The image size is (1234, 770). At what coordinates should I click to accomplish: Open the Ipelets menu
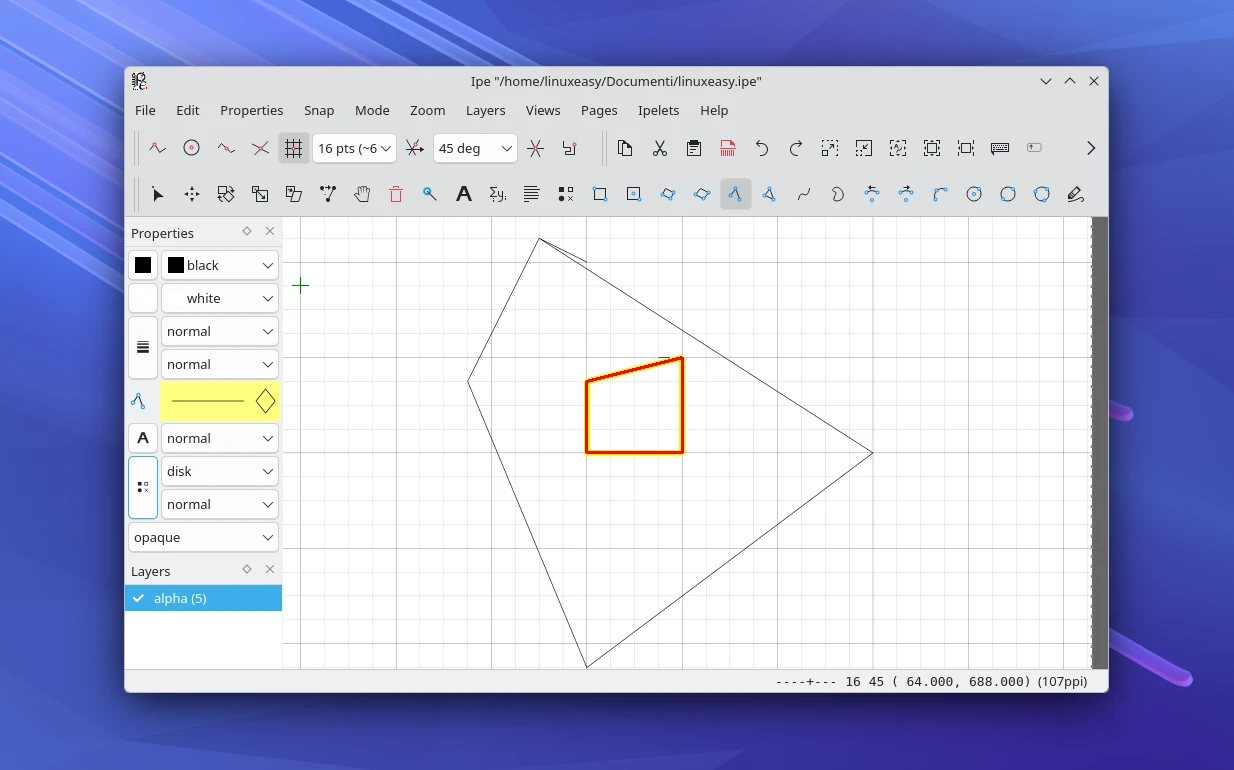(658, 110)
